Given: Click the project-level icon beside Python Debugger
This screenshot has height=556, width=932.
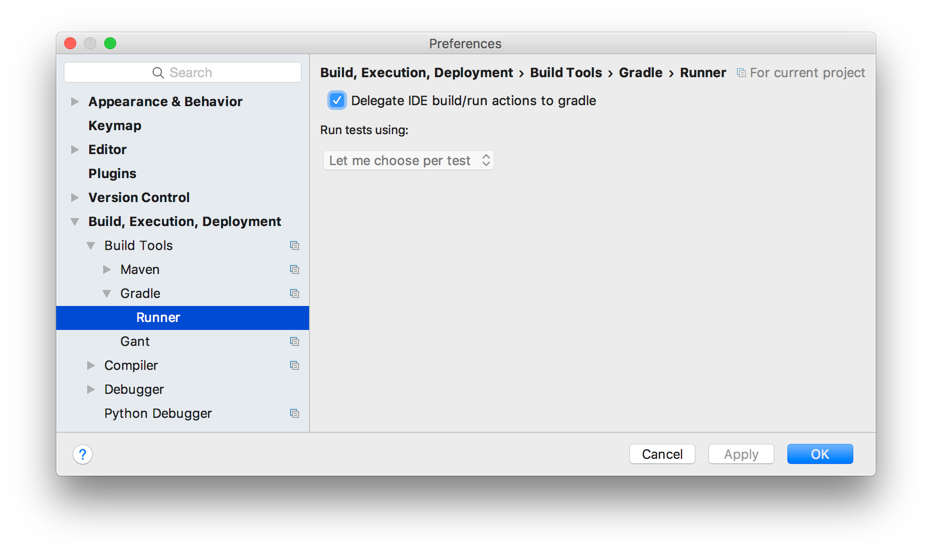Looking at the screenshot, I should pos(294,413).
